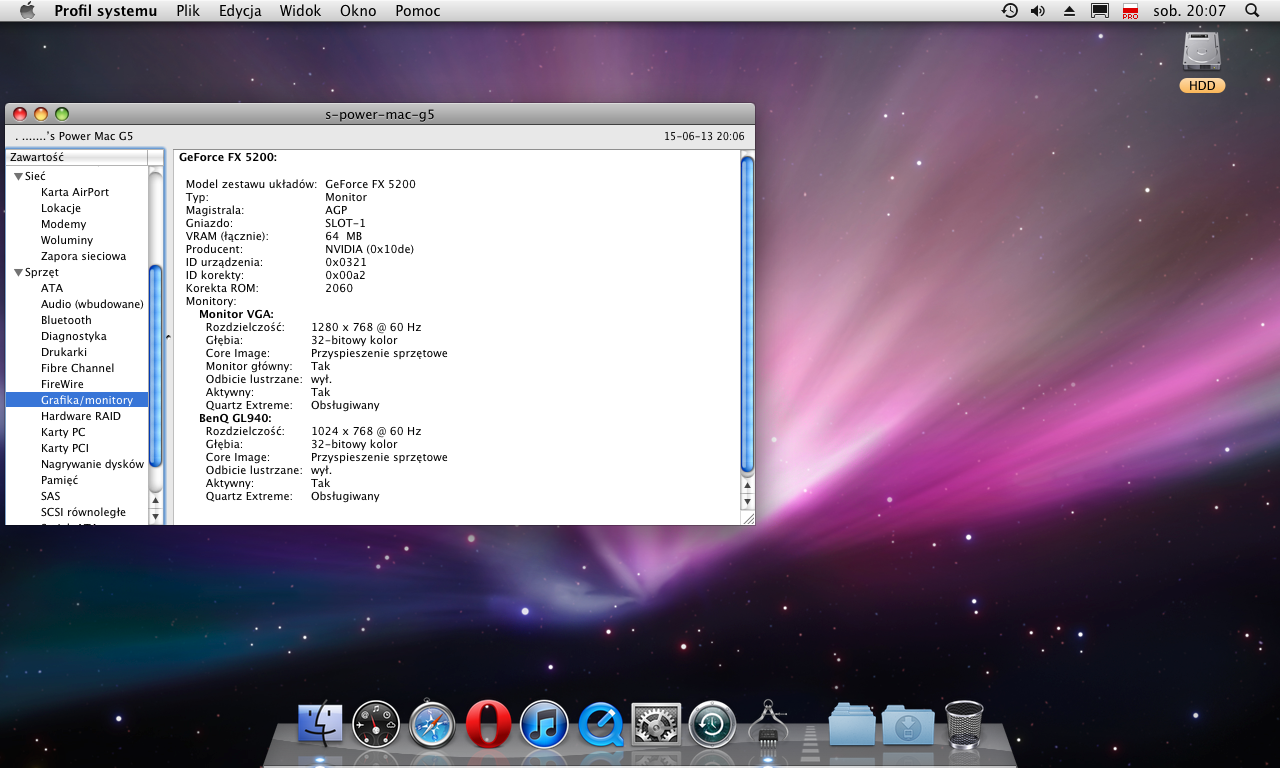The height and width of the screenshot is (768, 1280).
Task: Open QuickTime Player in the Dock
Action: click(x=600, y=724)
